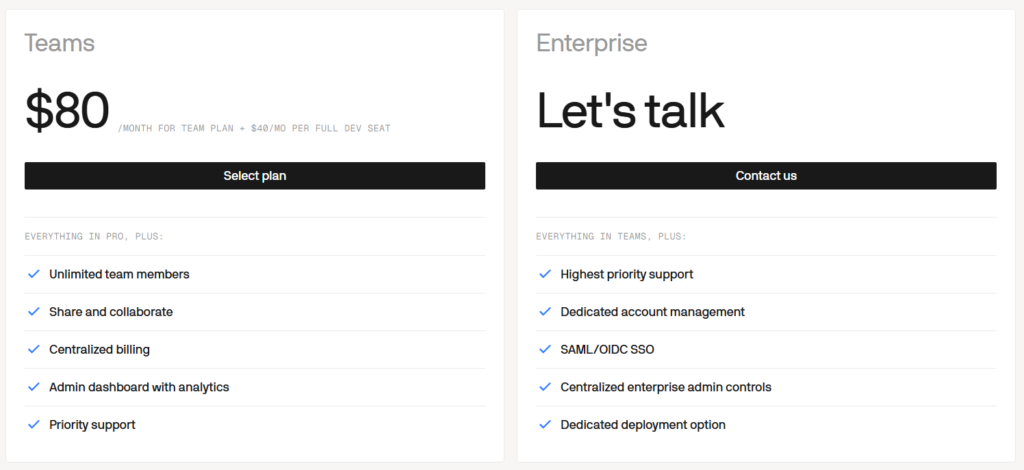
Task: Click the checkmark next to Share and collaborate
Action: (34, 312)
